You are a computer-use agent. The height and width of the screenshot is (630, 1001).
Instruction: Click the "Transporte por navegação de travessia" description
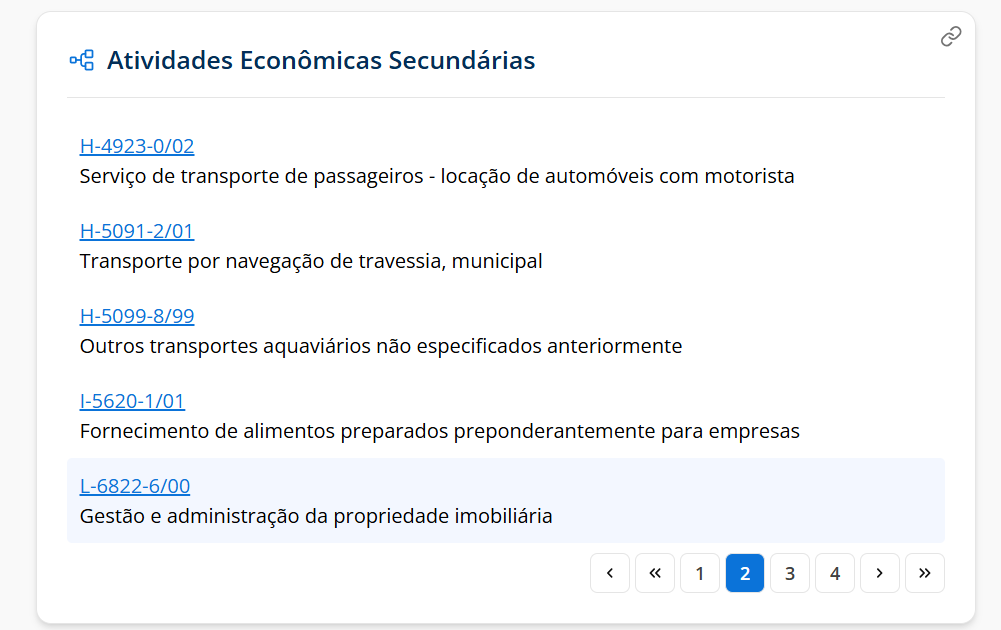[311, 262]
